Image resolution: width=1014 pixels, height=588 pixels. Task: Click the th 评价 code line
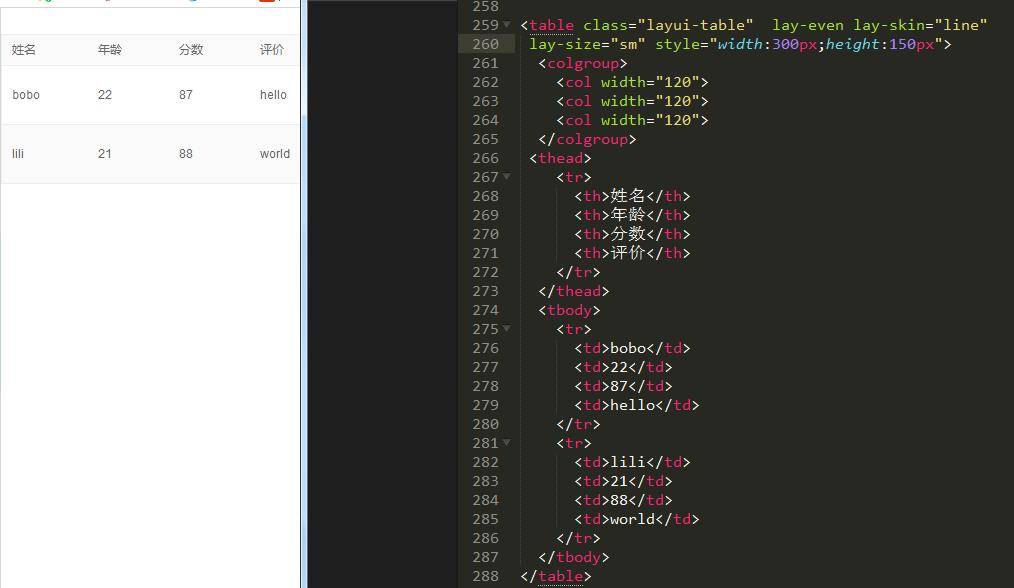click(632, 253)
